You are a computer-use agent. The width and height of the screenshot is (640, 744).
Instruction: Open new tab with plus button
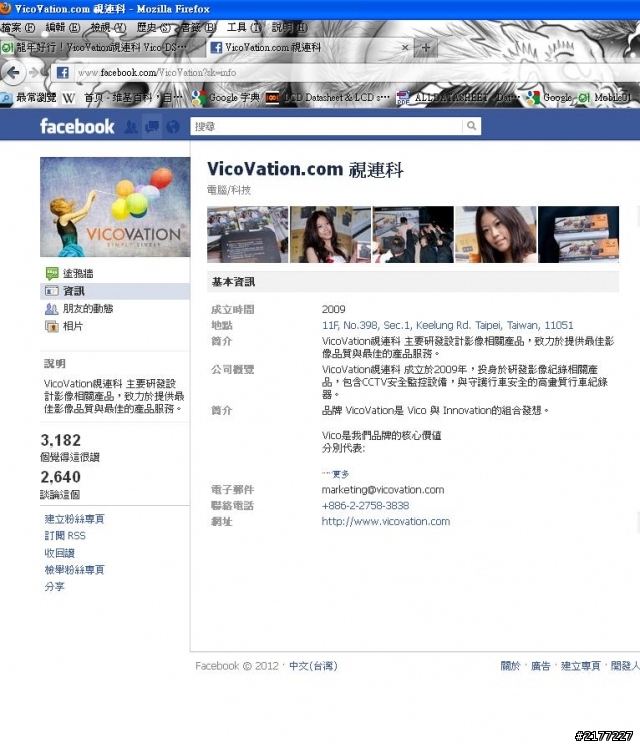tap(426, 47)
